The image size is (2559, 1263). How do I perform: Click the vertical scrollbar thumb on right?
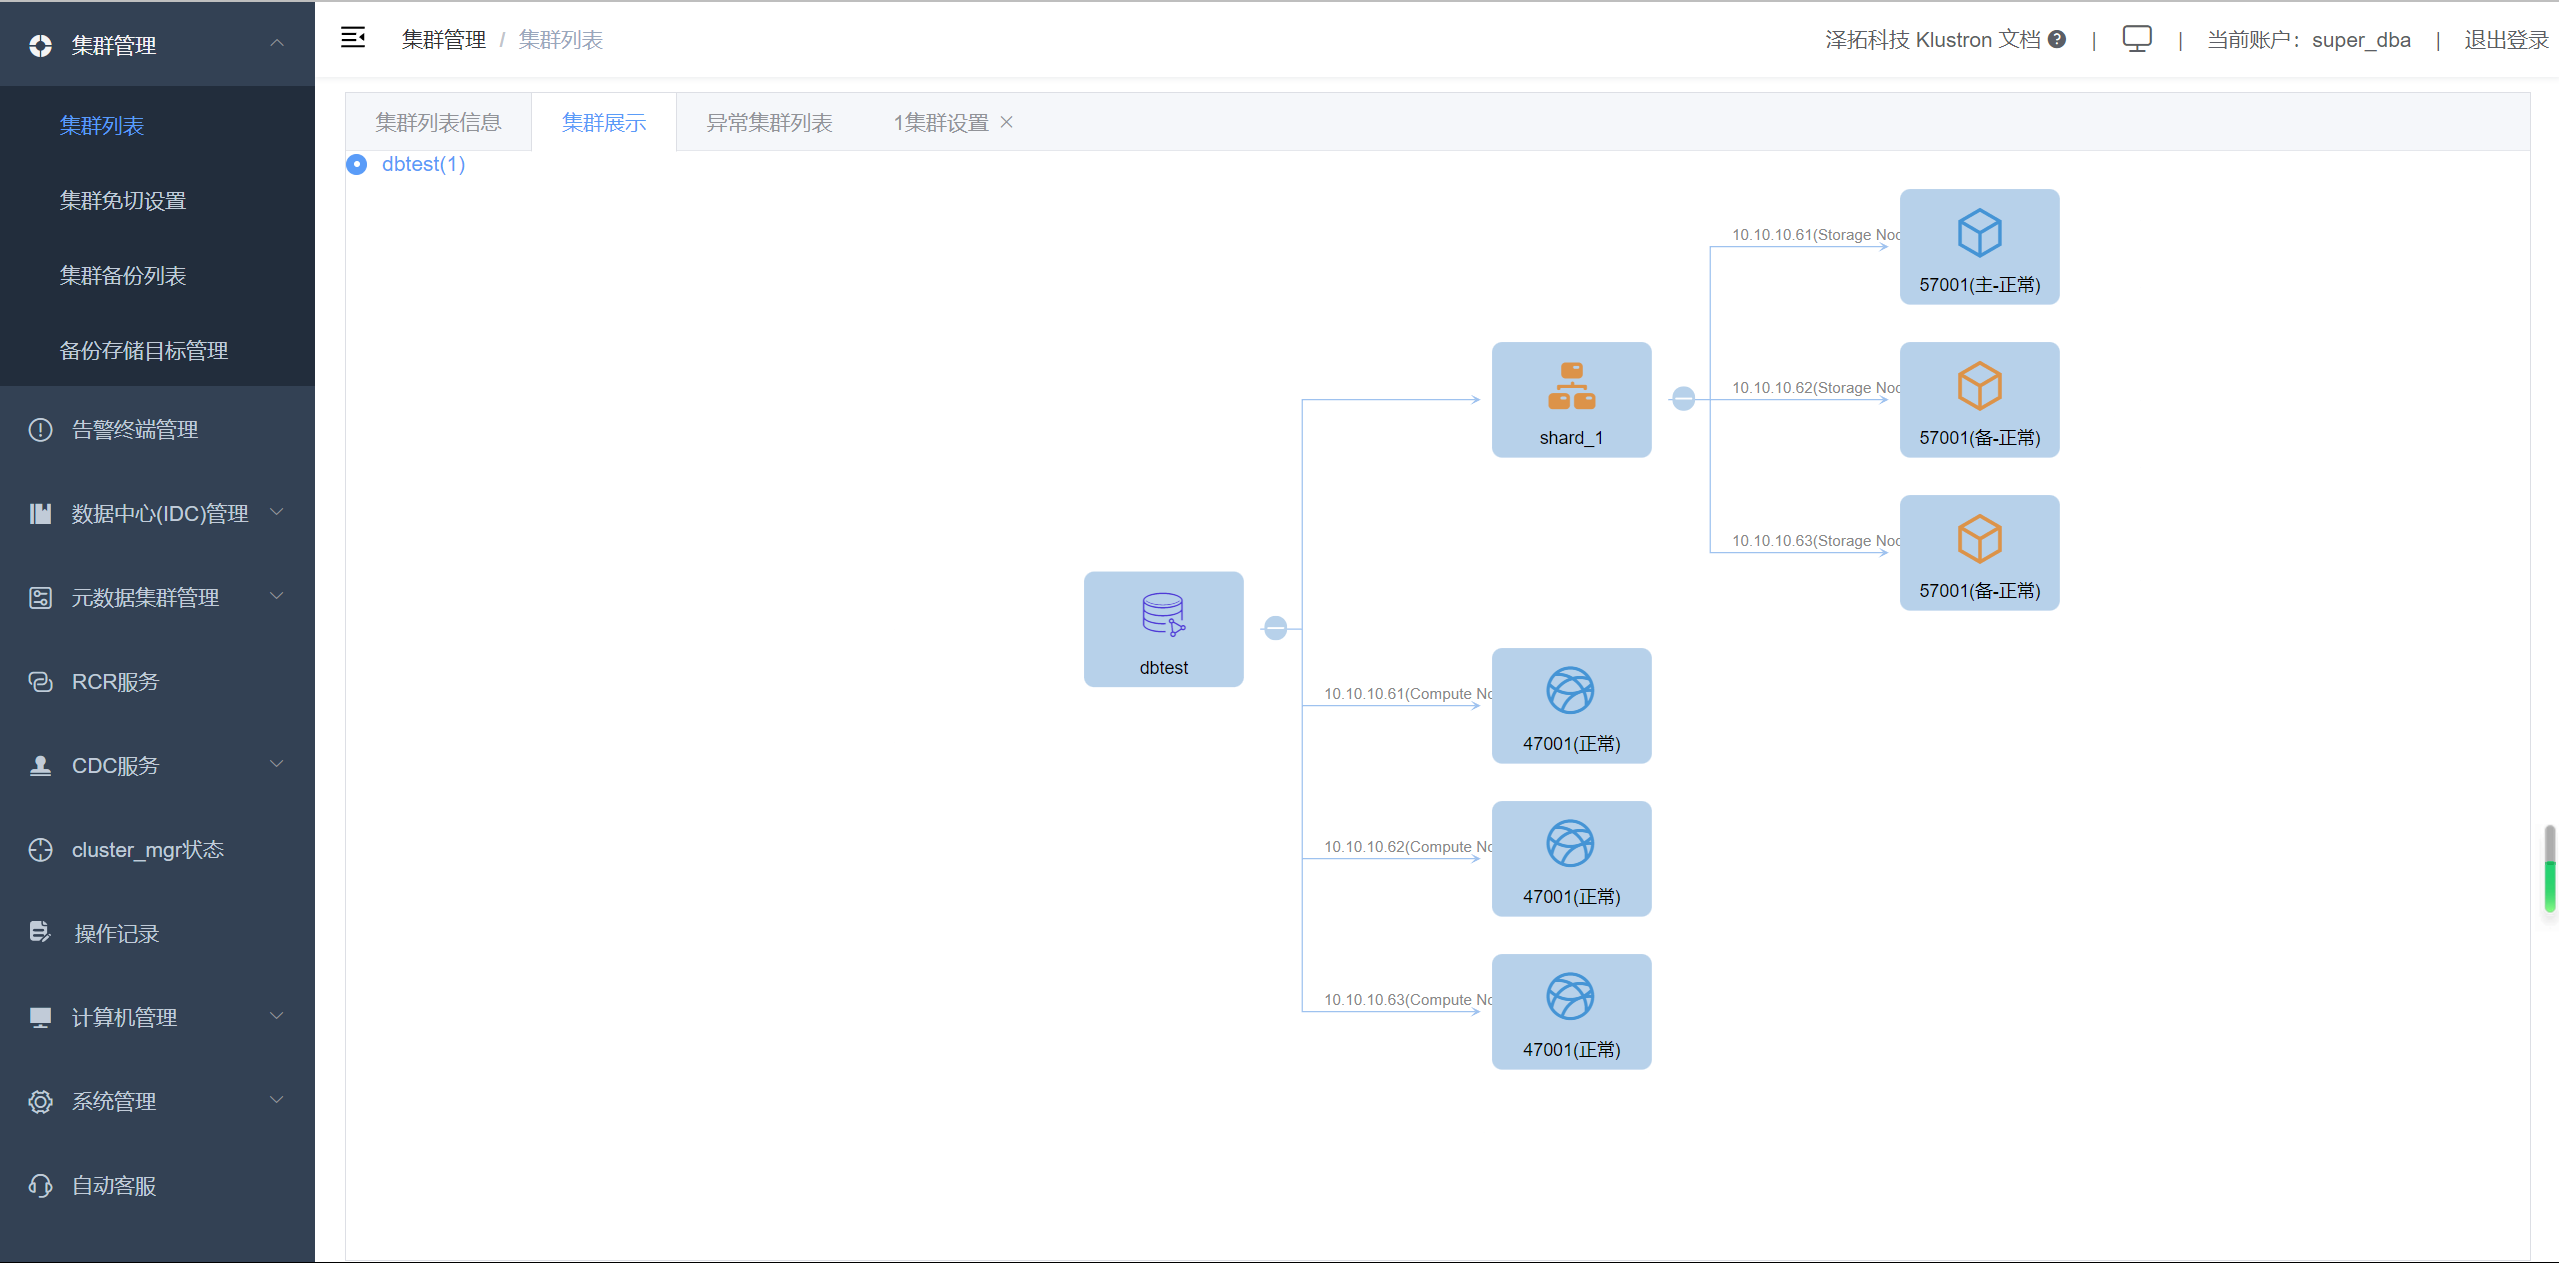click(x=2549, y=867)
